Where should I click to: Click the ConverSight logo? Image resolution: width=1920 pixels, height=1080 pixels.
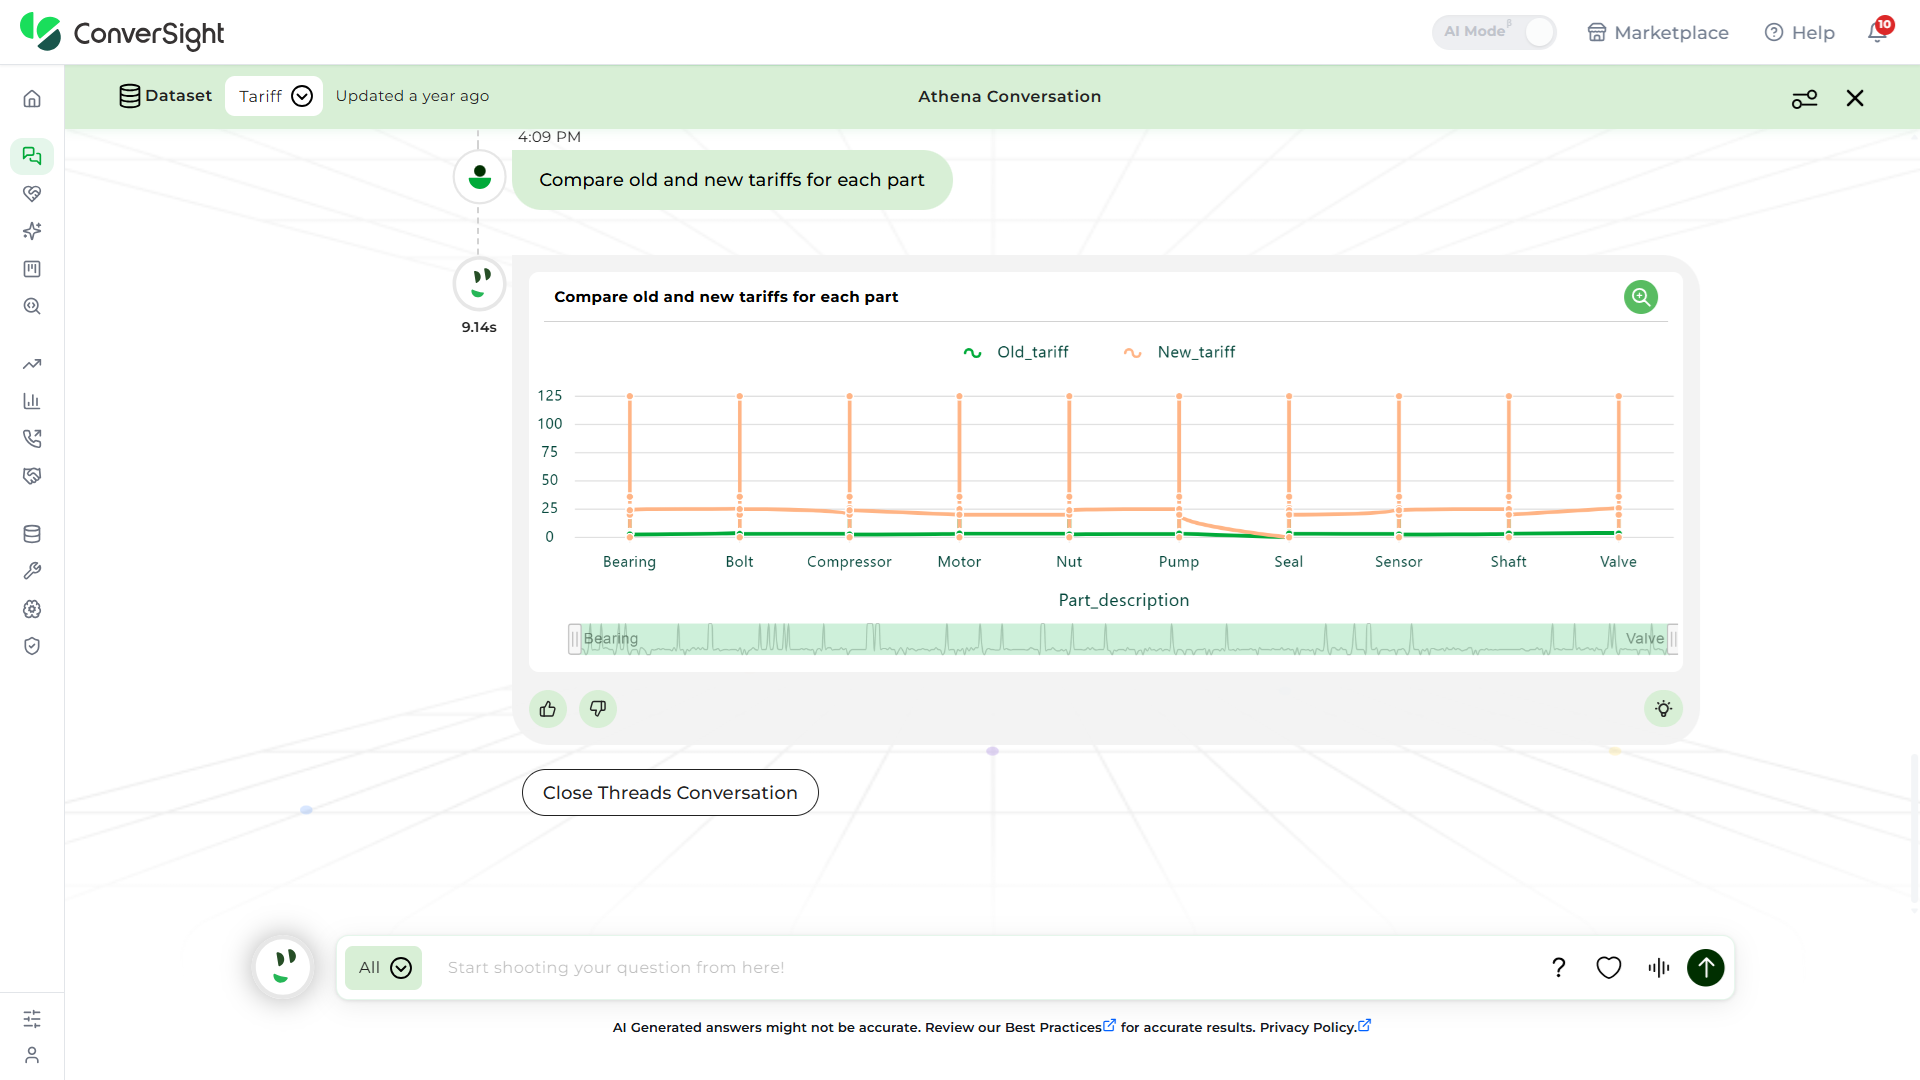tap(122, 32)
